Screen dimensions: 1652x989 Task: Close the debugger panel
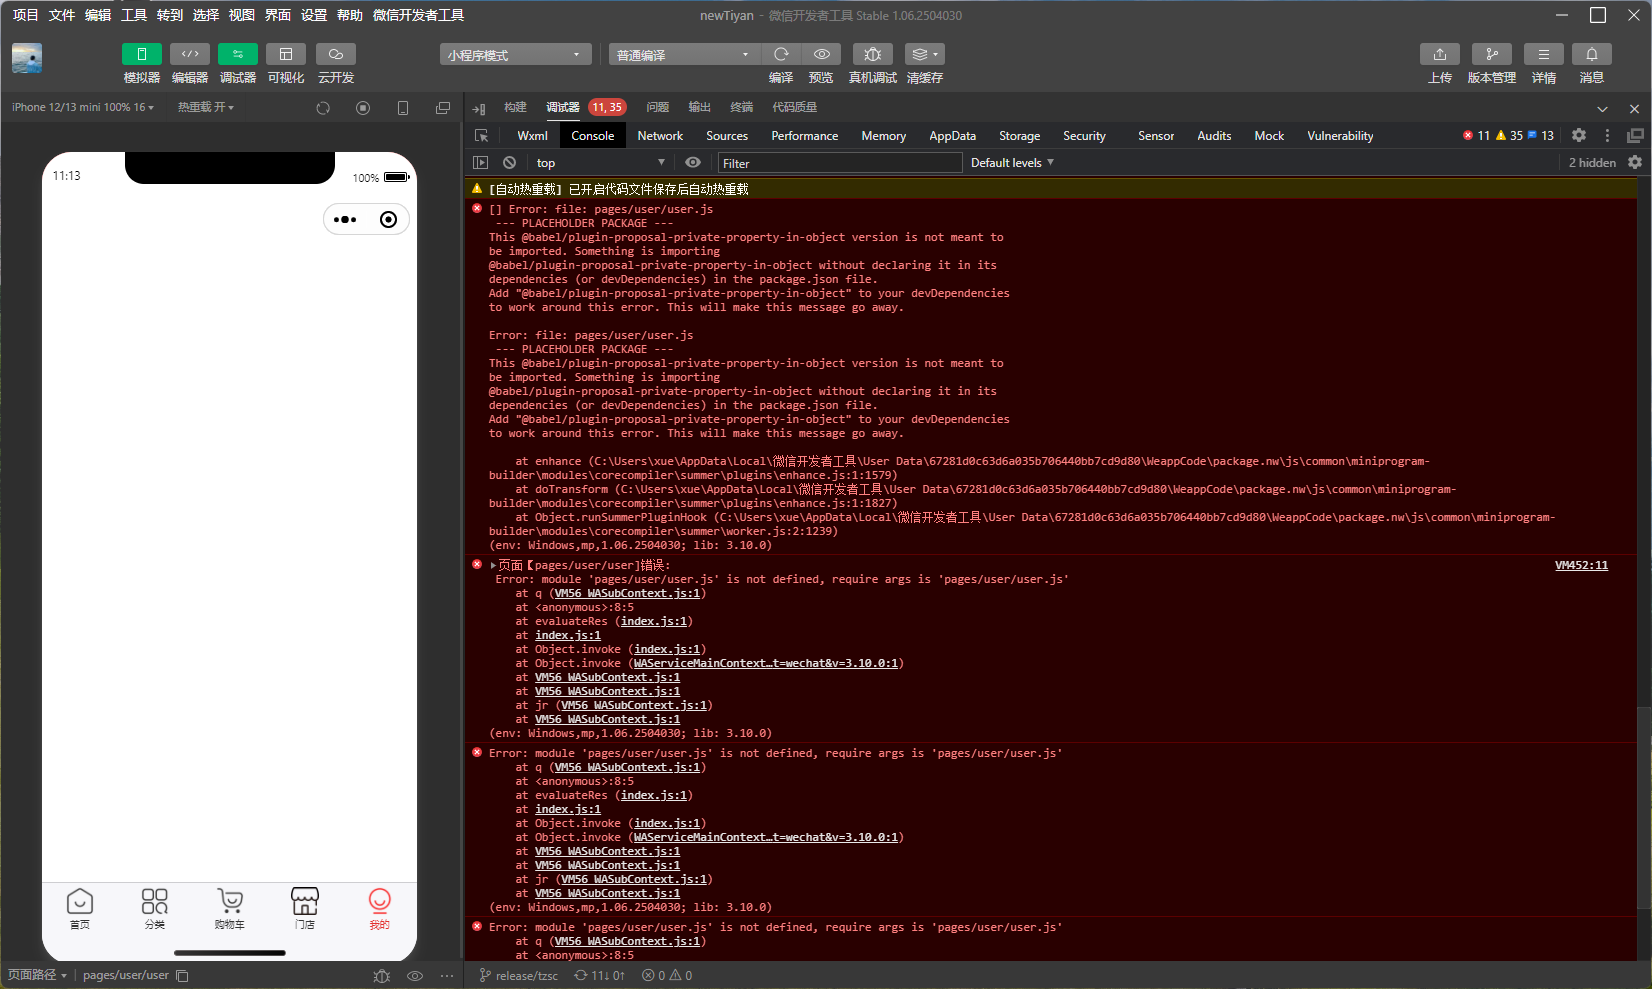[x=1634, y=108]
